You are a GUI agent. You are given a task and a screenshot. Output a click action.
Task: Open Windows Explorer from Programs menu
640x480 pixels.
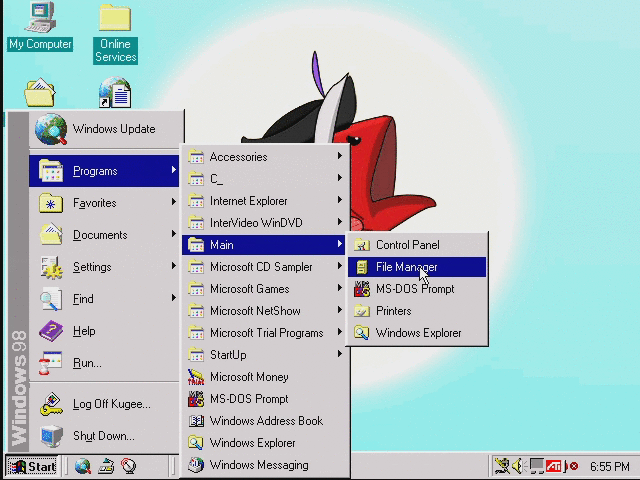(263, 443)
